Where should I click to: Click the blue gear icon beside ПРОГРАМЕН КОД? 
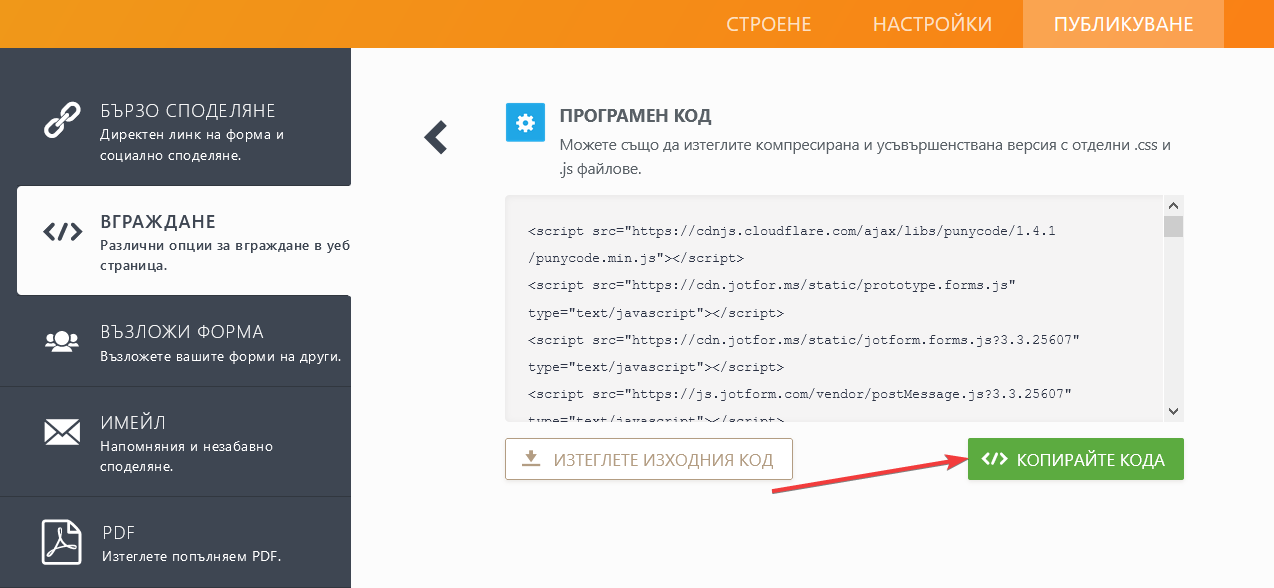click(525, 123)
